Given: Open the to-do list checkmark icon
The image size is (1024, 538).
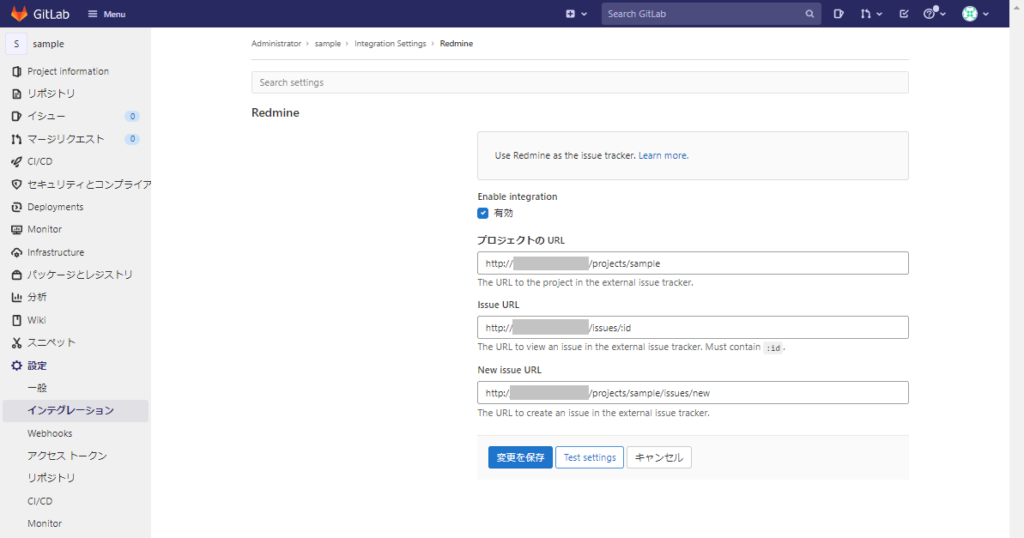Looking at the screenshot, I should [x=904, y=14].
